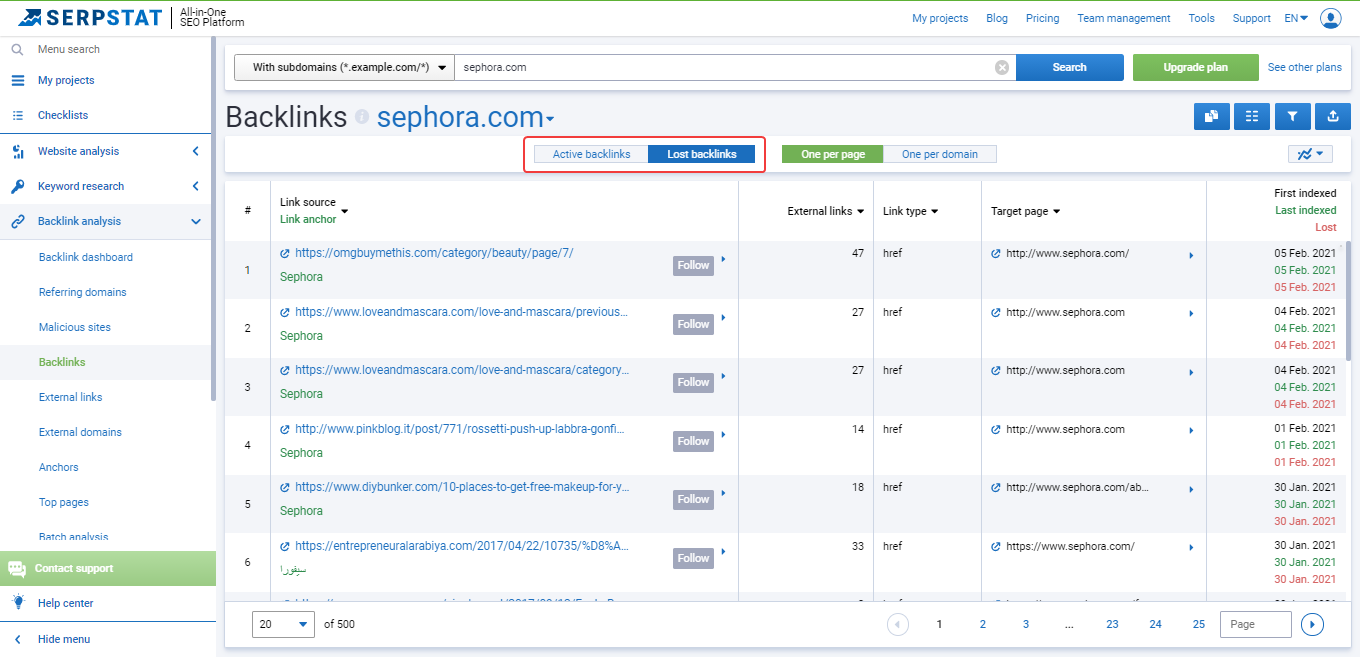Click the blue Search button

[x=1069, y=67]
